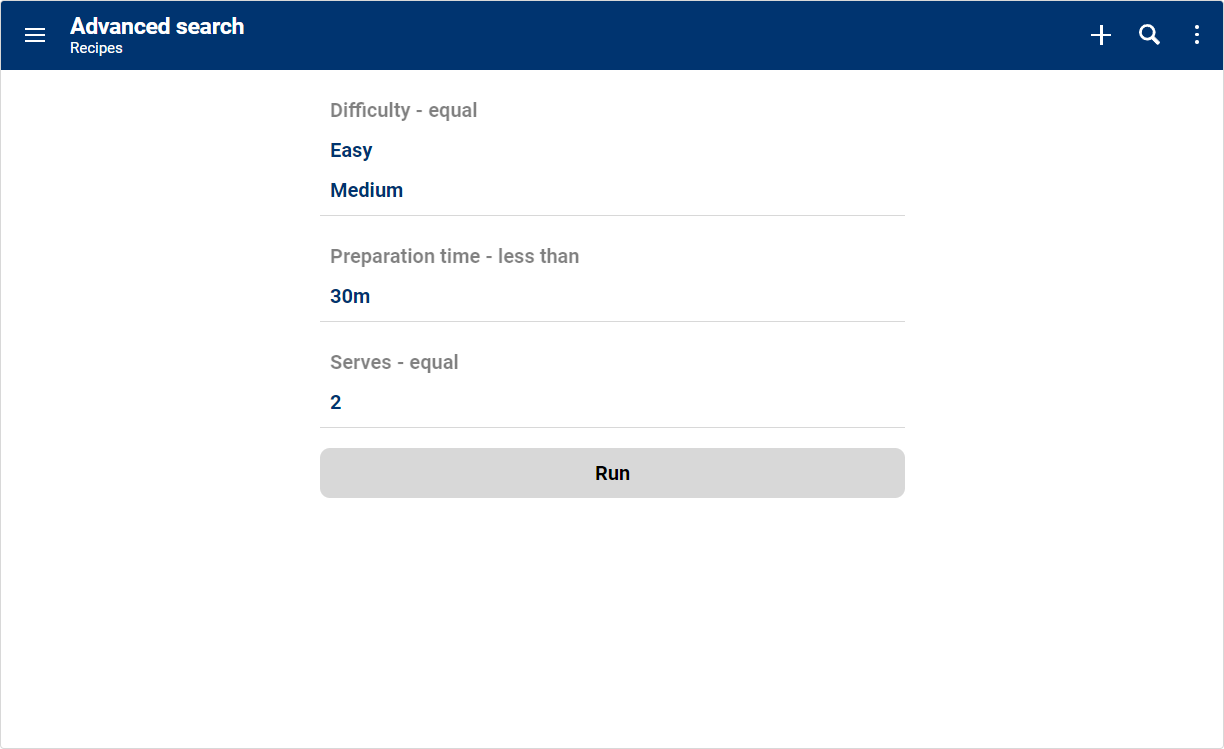Select the Easy difficulty value
Image resolution: width=1224 pixels, height=749 pixels.
[x=351, y=150]
